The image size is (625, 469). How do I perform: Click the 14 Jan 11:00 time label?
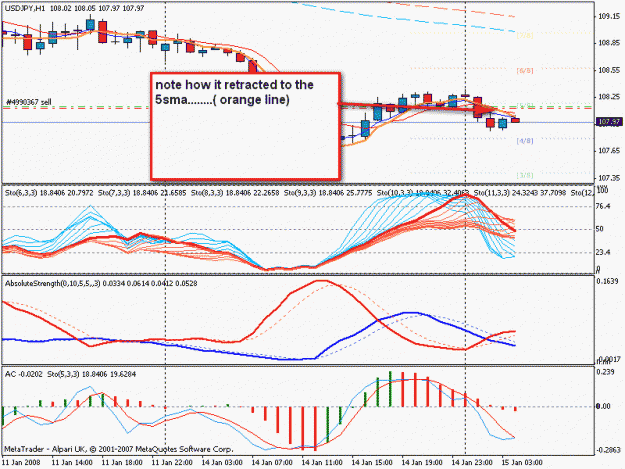point(322,463)
